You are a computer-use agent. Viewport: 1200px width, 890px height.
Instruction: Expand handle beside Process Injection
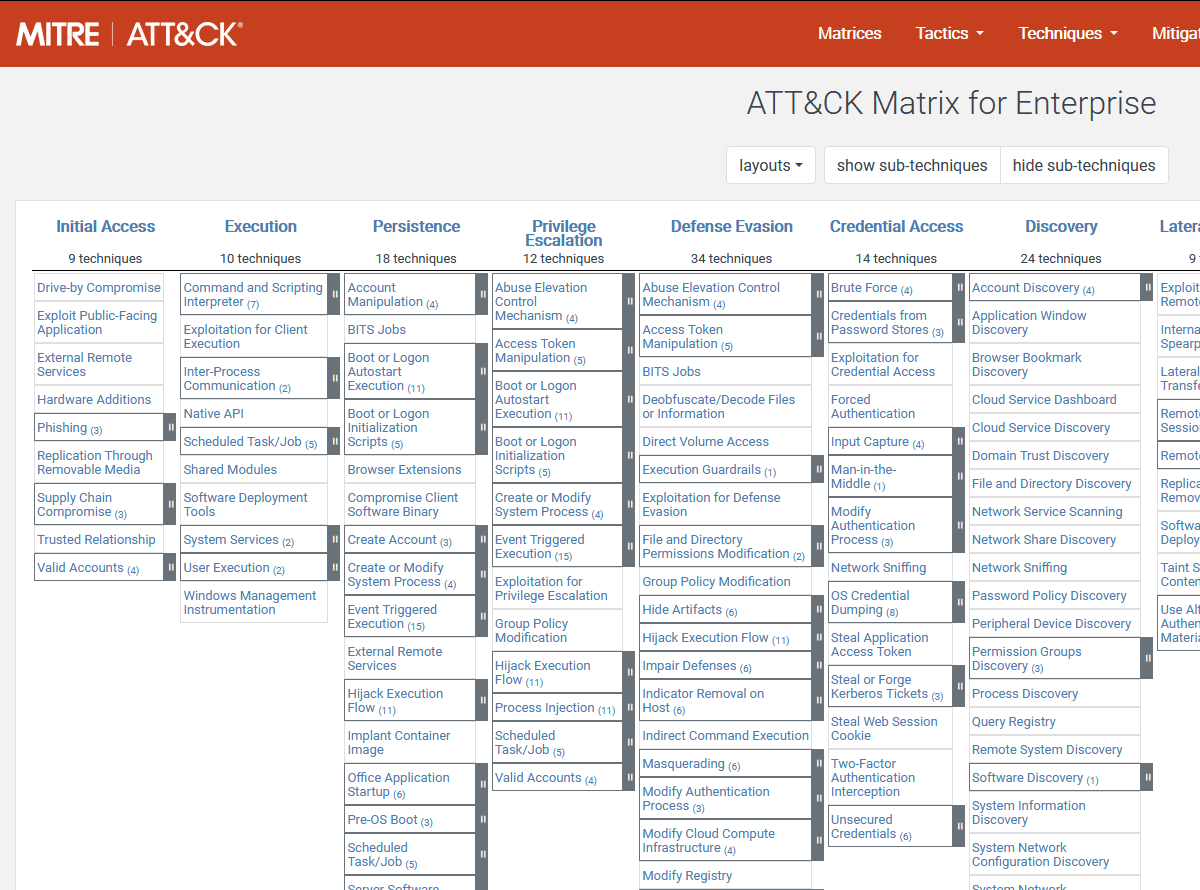point(629,707)
